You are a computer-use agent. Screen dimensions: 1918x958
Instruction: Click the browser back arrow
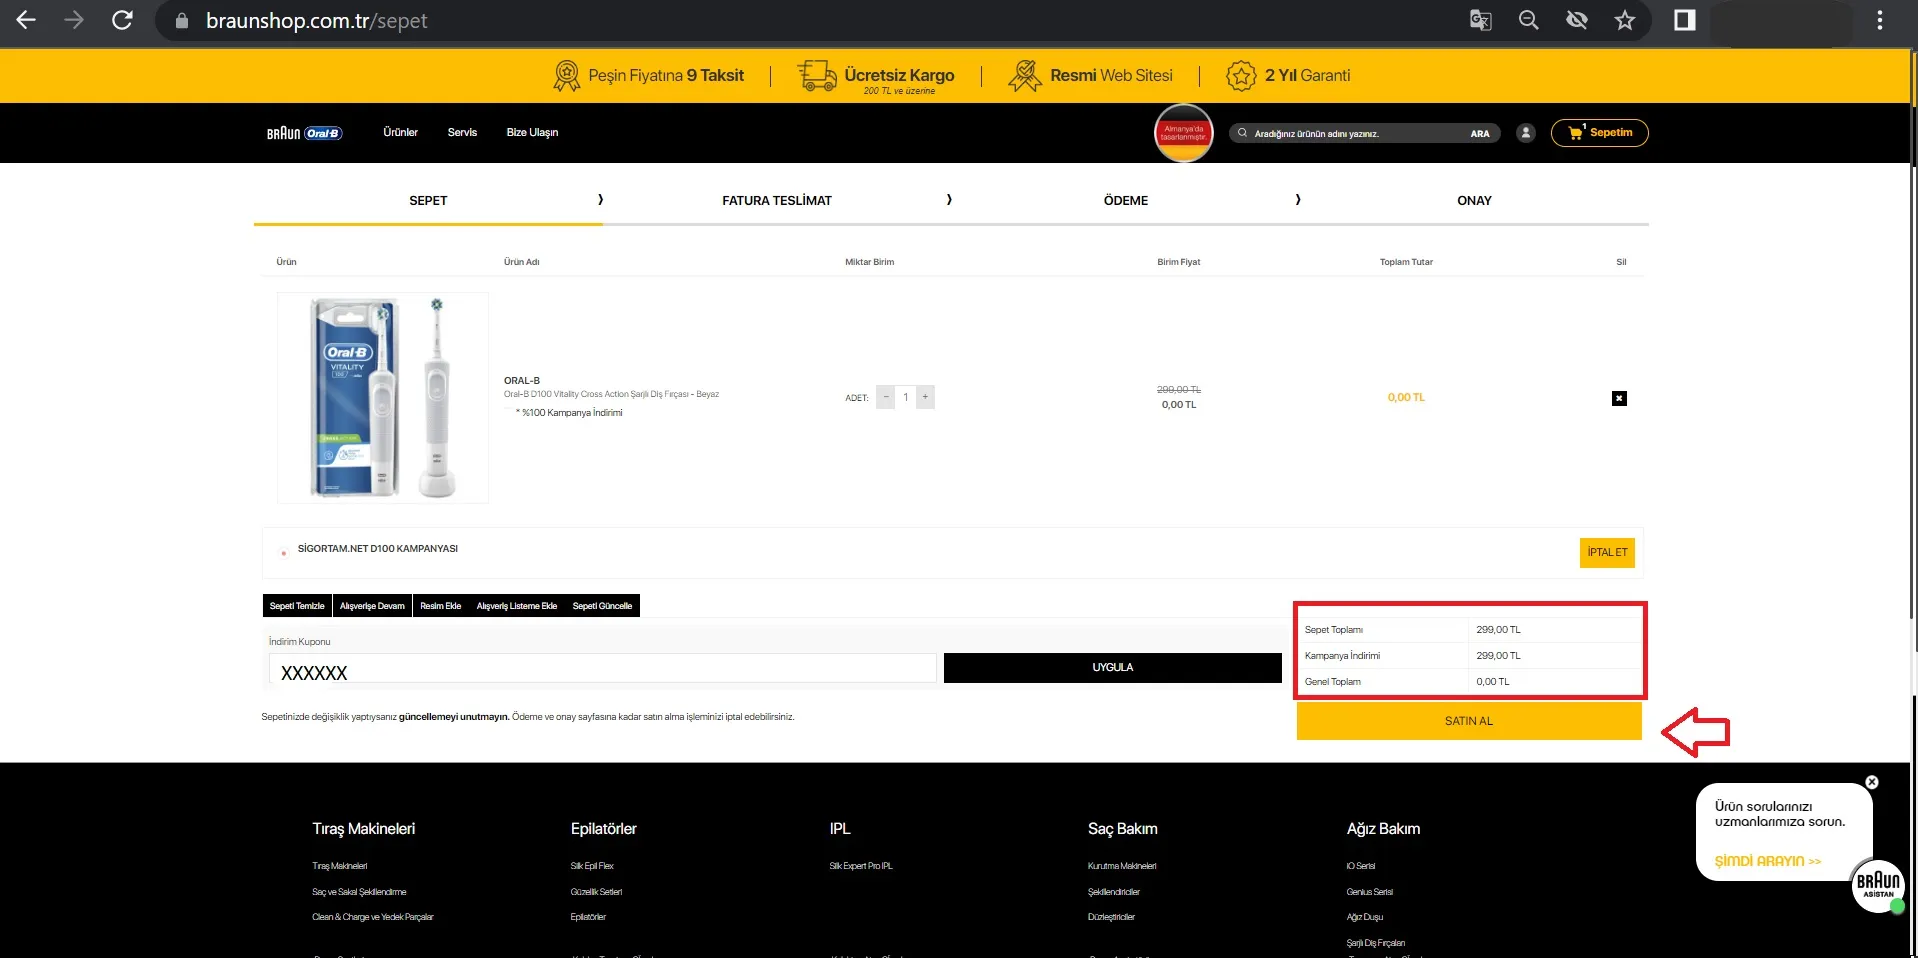26,20
